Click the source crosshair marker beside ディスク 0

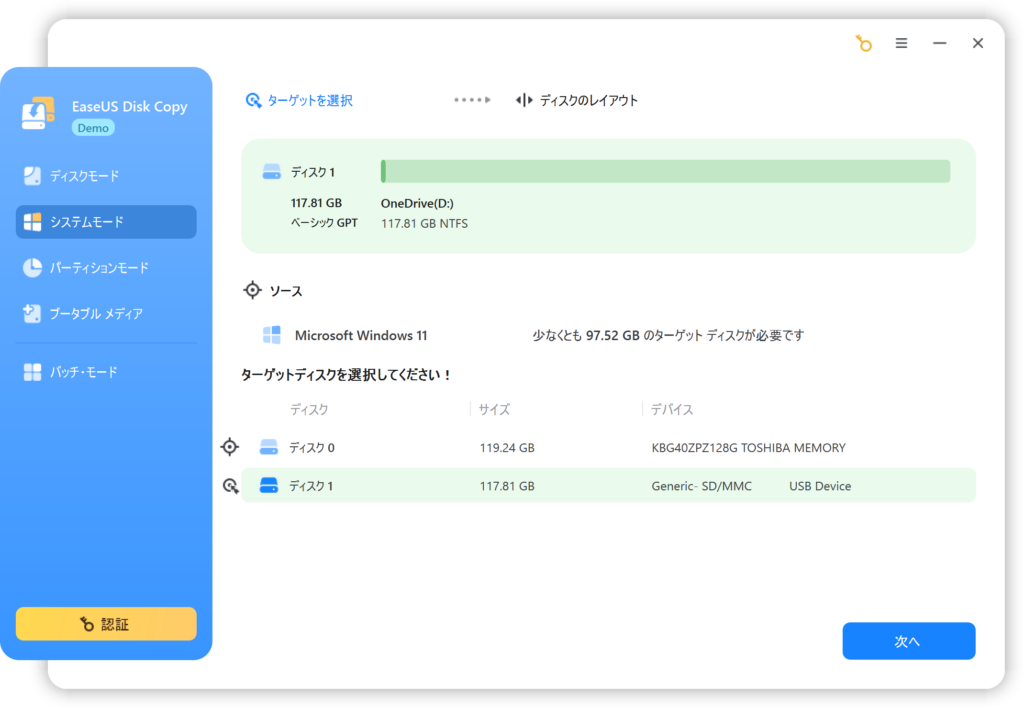pos(230,447)
